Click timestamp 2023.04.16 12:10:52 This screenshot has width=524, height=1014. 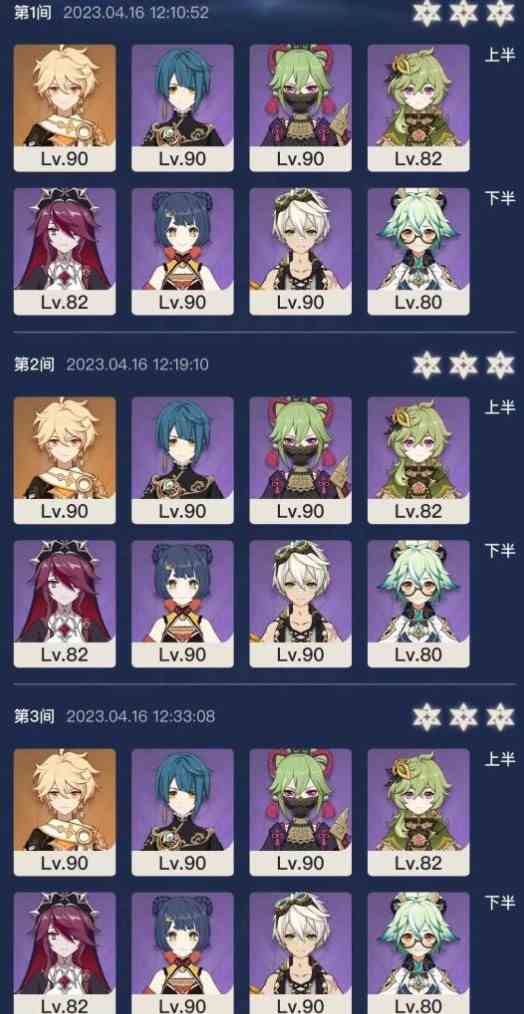[x=136, y=13]
